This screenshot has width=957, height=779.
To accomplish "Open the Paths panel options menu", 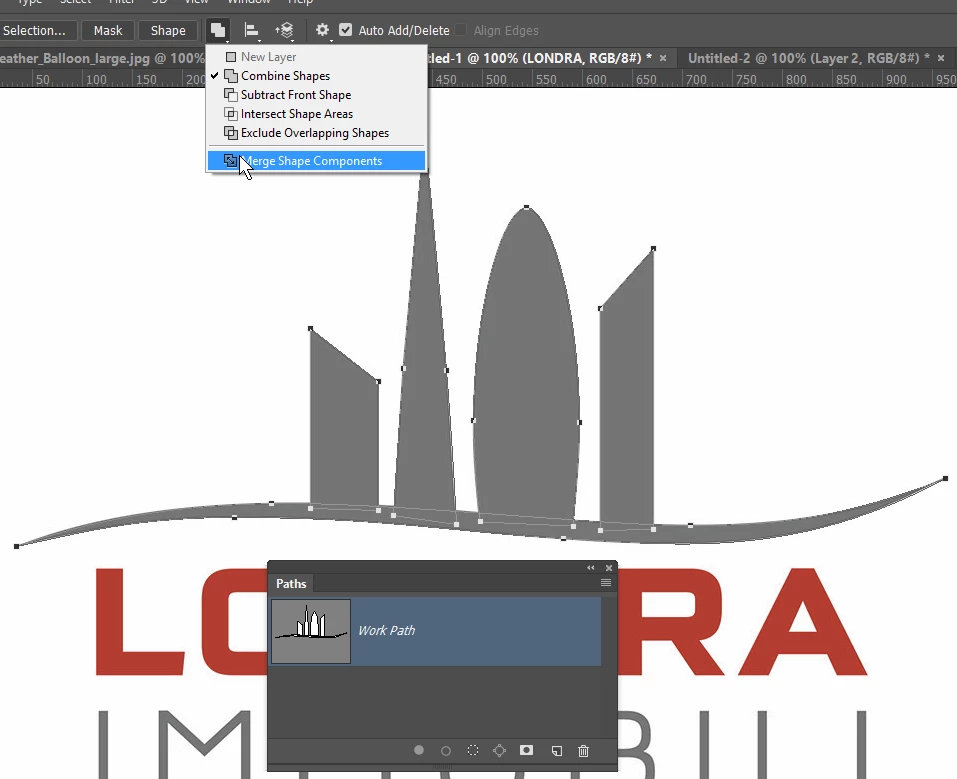I will click(605, 583).
